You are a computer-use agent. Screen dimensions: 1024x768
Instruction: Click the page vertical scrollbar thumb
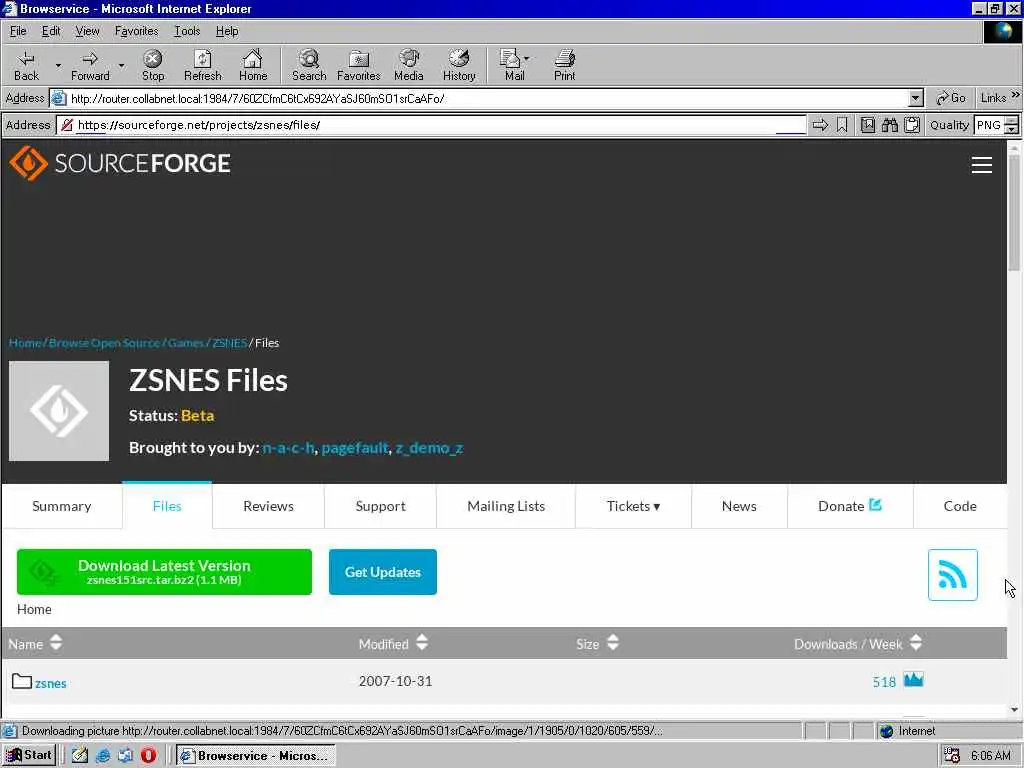1014,212
